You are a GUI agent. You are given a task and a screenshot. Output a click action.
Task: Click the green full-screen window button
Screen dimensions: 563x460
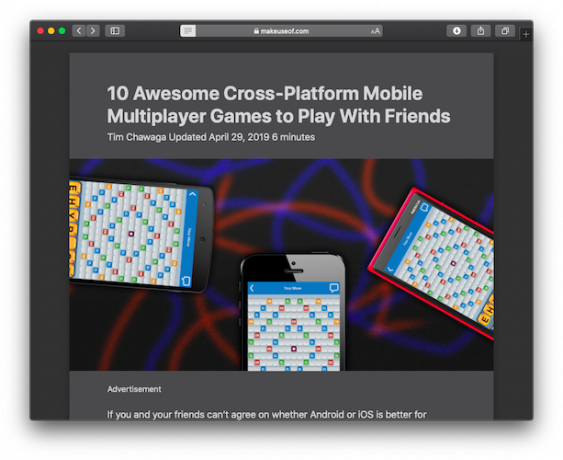62,31
